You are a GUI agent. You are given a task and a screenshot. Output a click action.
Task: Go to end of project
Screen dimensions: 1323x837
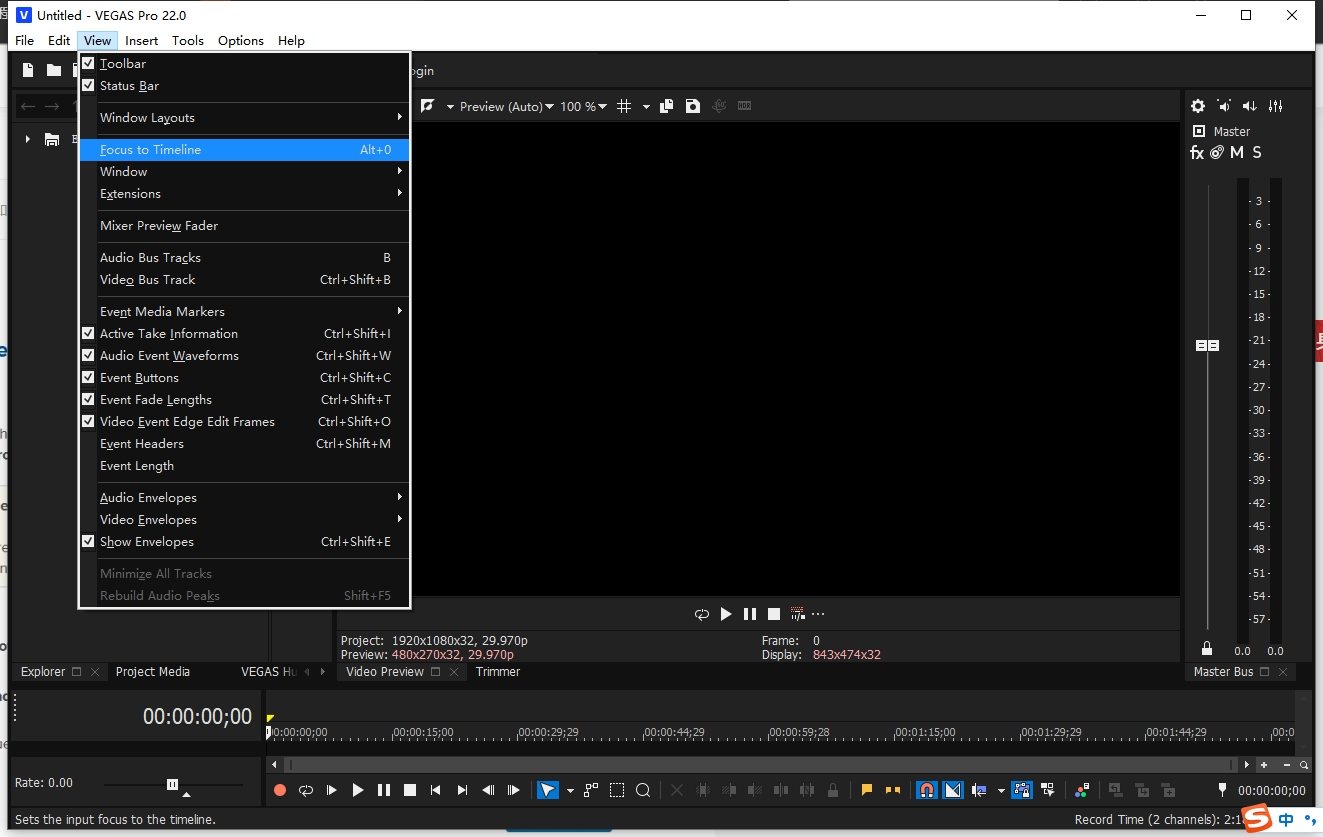(462, 790)
